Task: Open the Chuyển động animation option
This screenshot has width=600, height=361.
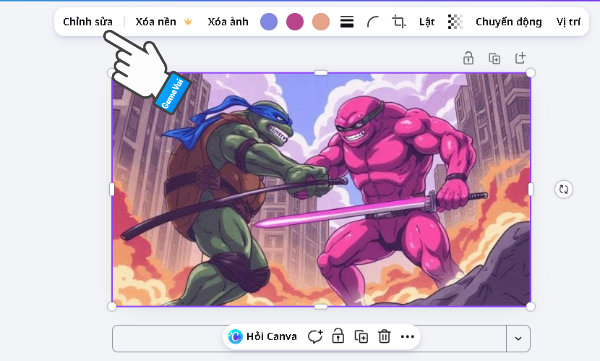Action: [x=509, y=22]
